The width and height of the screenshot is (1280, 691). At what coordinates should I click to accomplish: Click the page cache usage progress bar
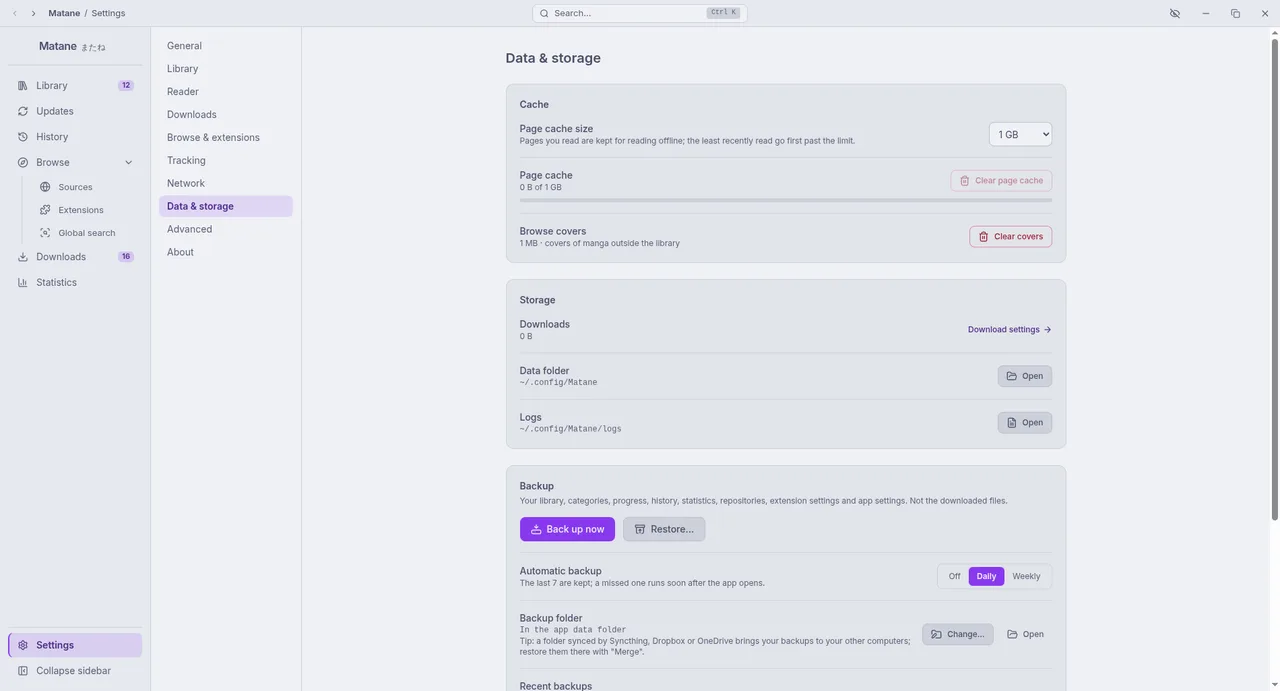tap(785, 200)
